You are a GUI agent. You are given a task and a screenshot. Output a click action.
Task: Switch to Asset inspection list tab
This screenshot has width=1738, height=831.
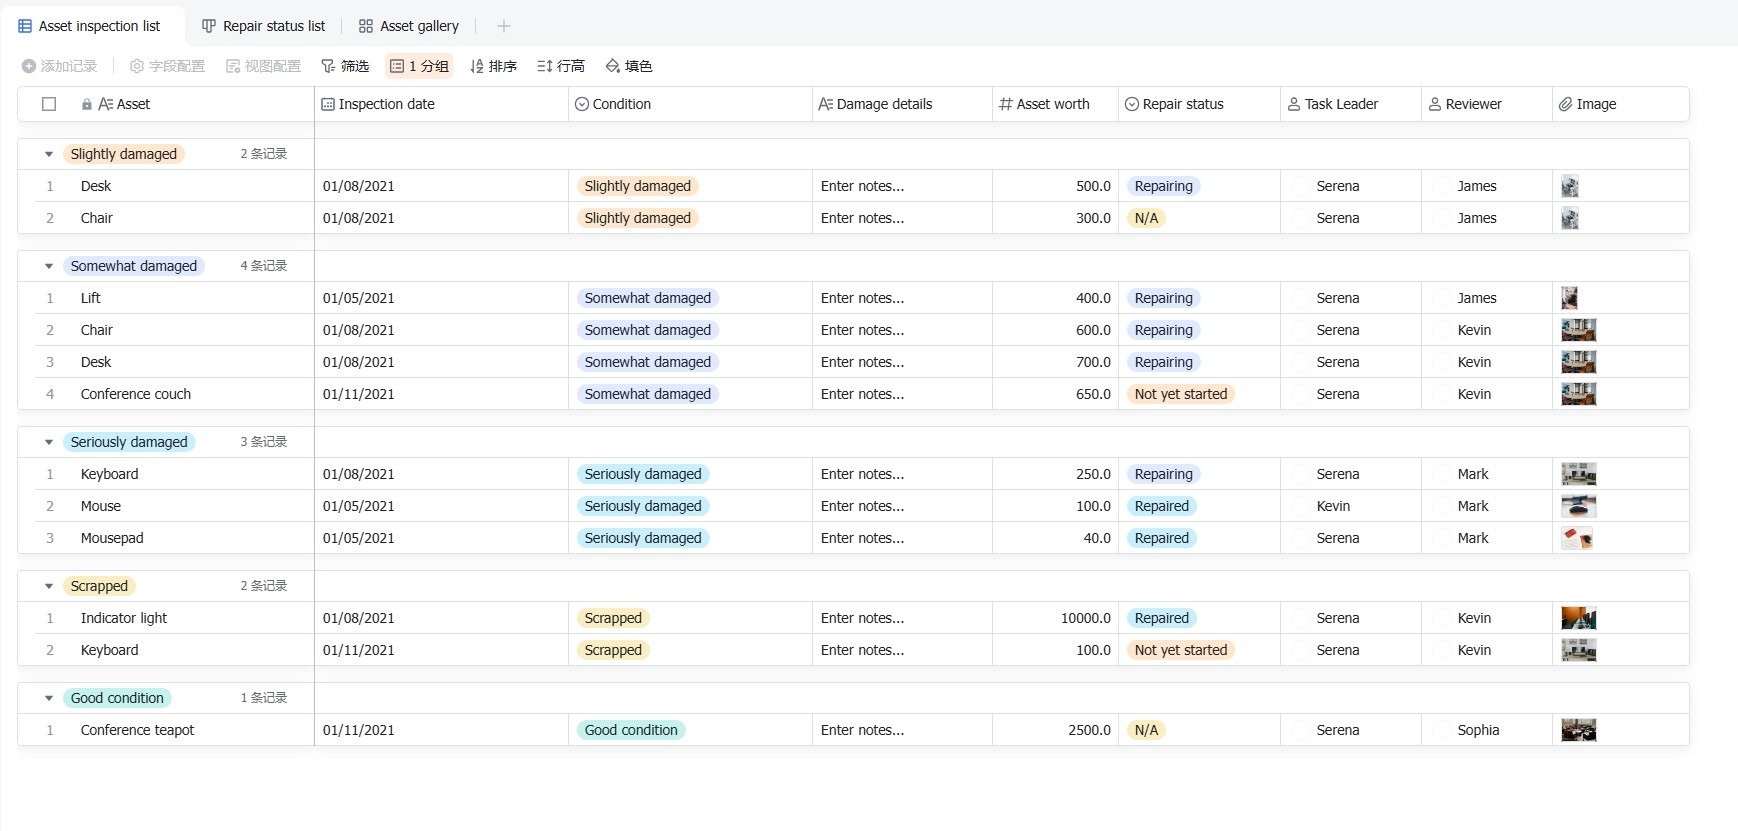coord(89,26)
